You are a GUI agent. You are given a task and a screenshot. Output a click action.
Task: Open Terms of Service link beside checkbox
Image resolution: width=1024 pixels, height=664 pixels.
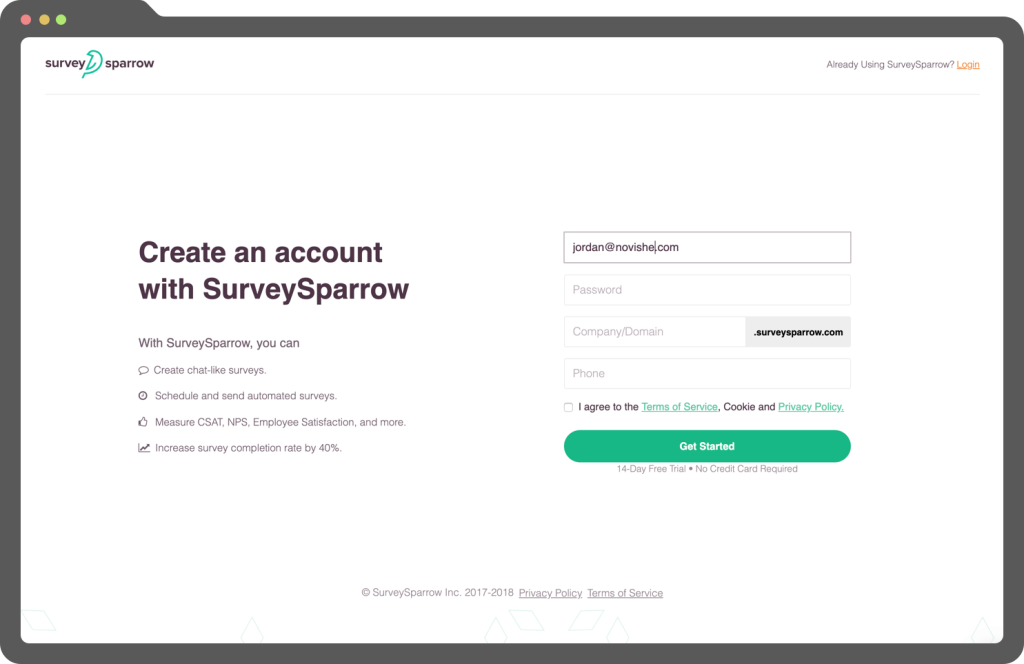coord(679,407)
